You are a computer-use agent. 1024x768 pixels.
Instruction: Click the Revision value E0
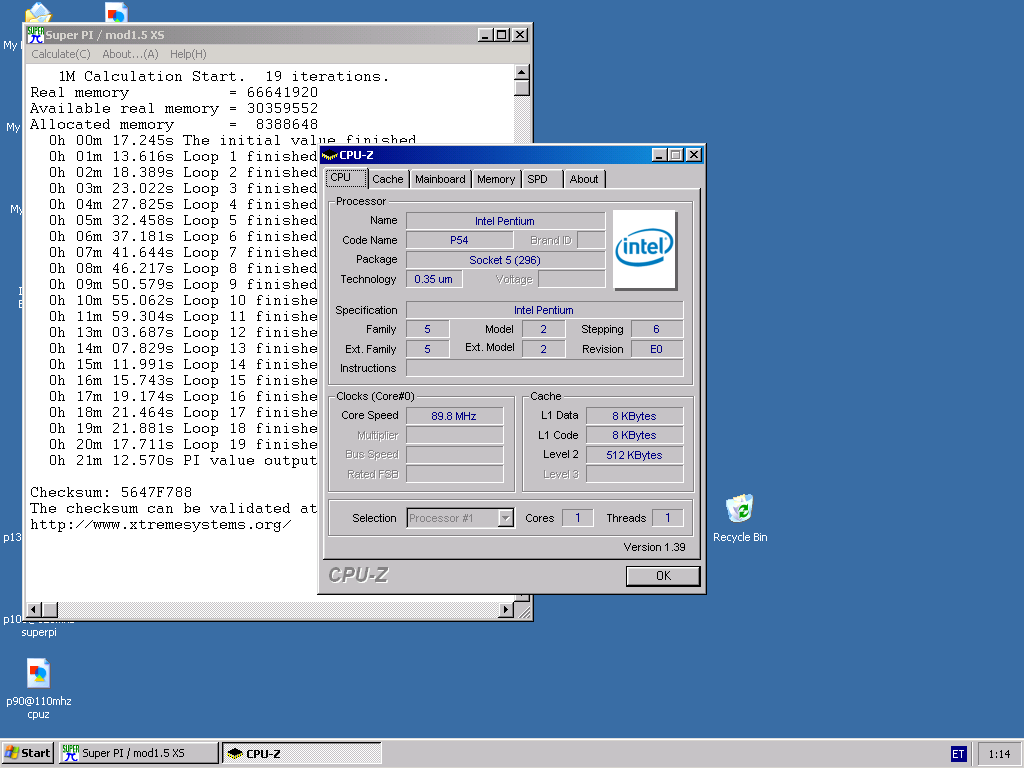(657, 349)
